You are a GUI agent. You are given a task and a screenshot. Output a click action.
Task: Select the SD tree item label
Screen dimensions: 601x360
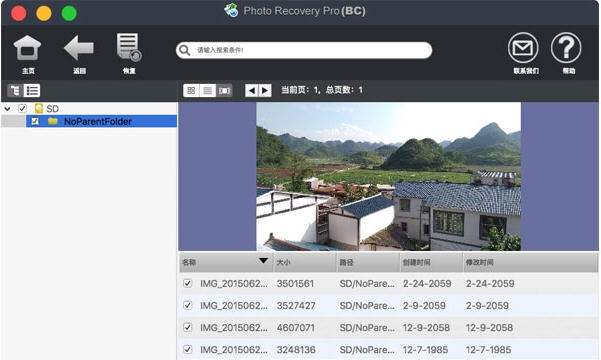pos(53,109)
